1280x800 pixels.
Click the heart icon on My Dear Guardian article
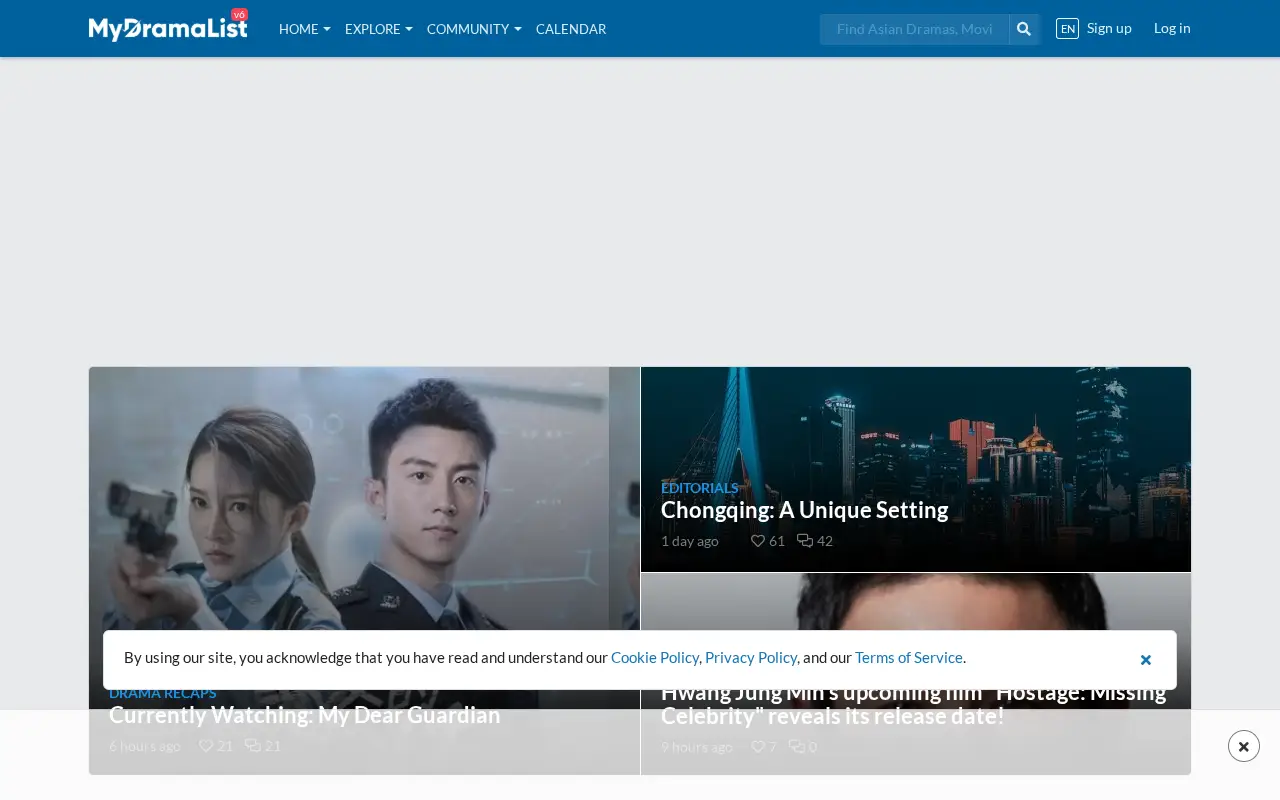(206, 746)
